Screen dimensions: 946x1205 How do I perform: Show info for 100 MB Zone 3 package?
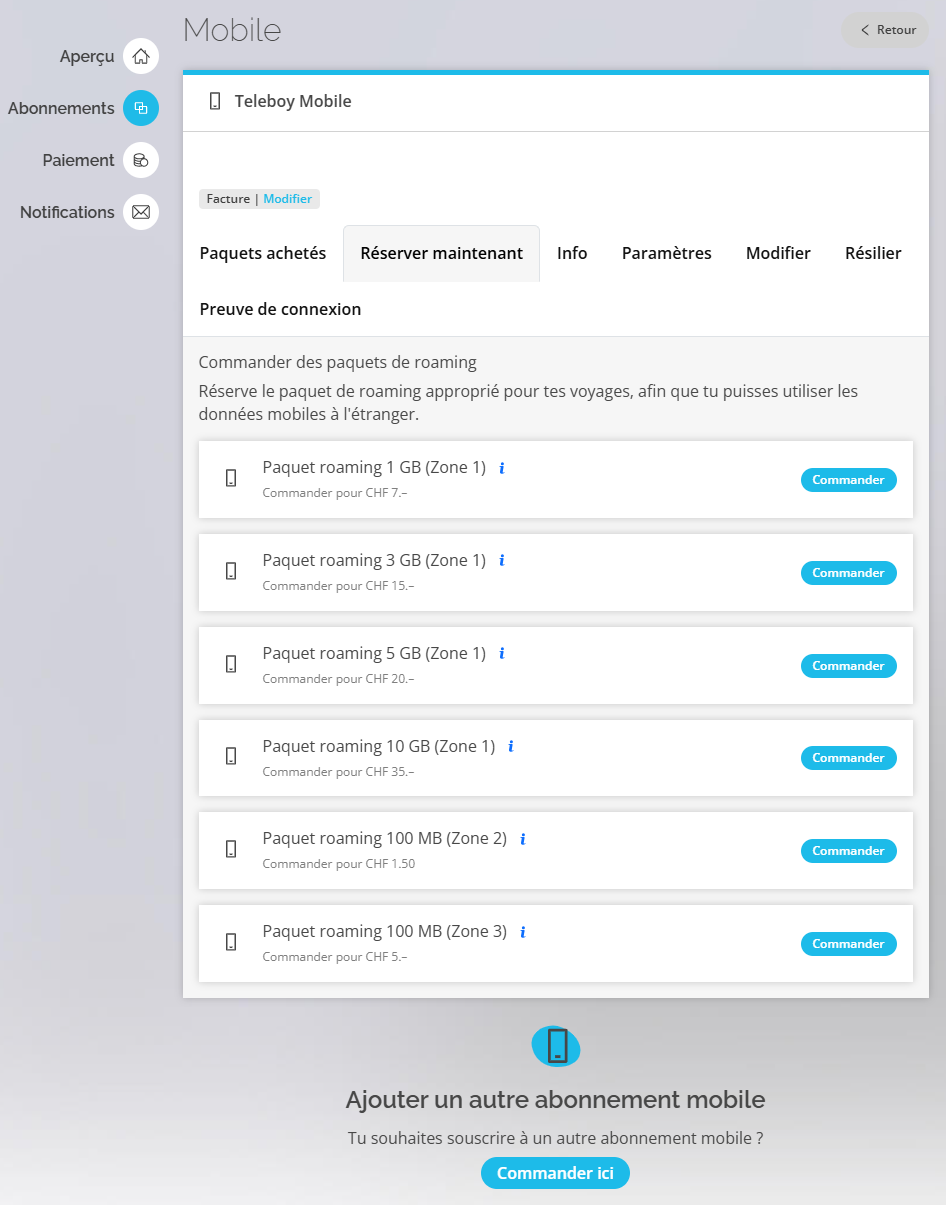pyautogui.click(x=523, y=932)
